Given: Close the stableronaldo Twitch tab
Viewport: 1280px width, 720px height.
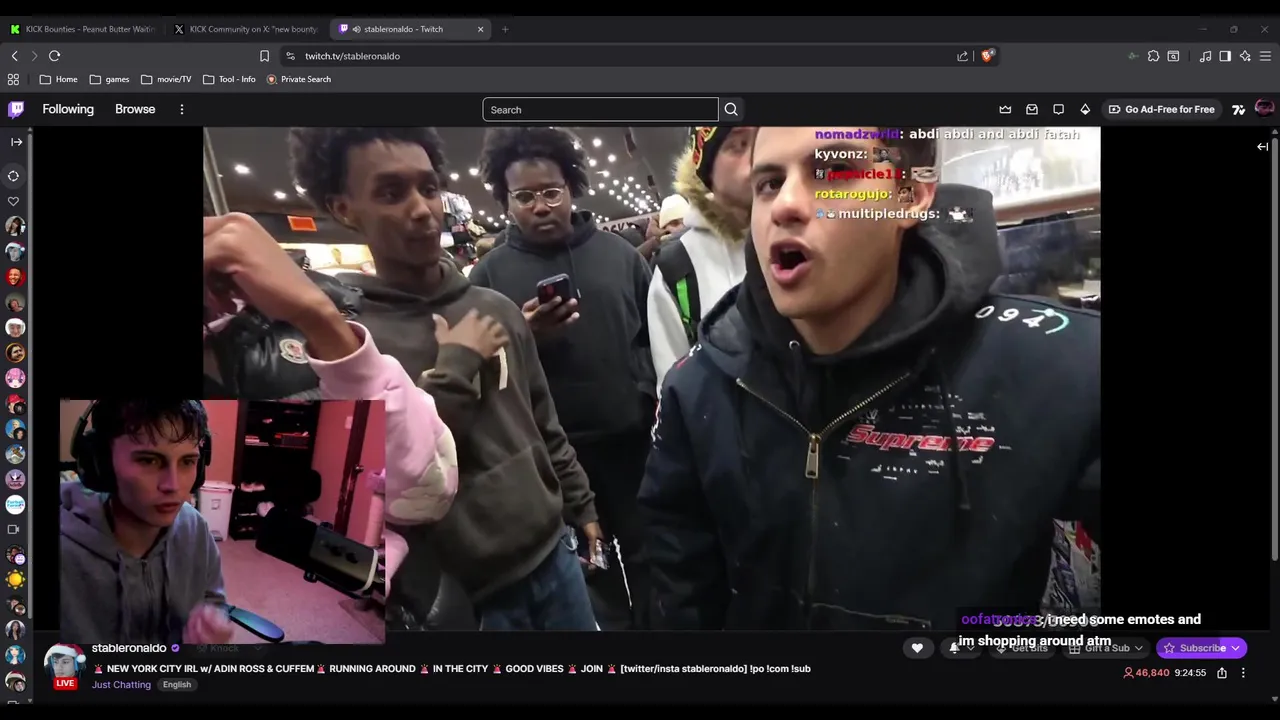Looking at the screenshot, I should click(x=480, y=29).
